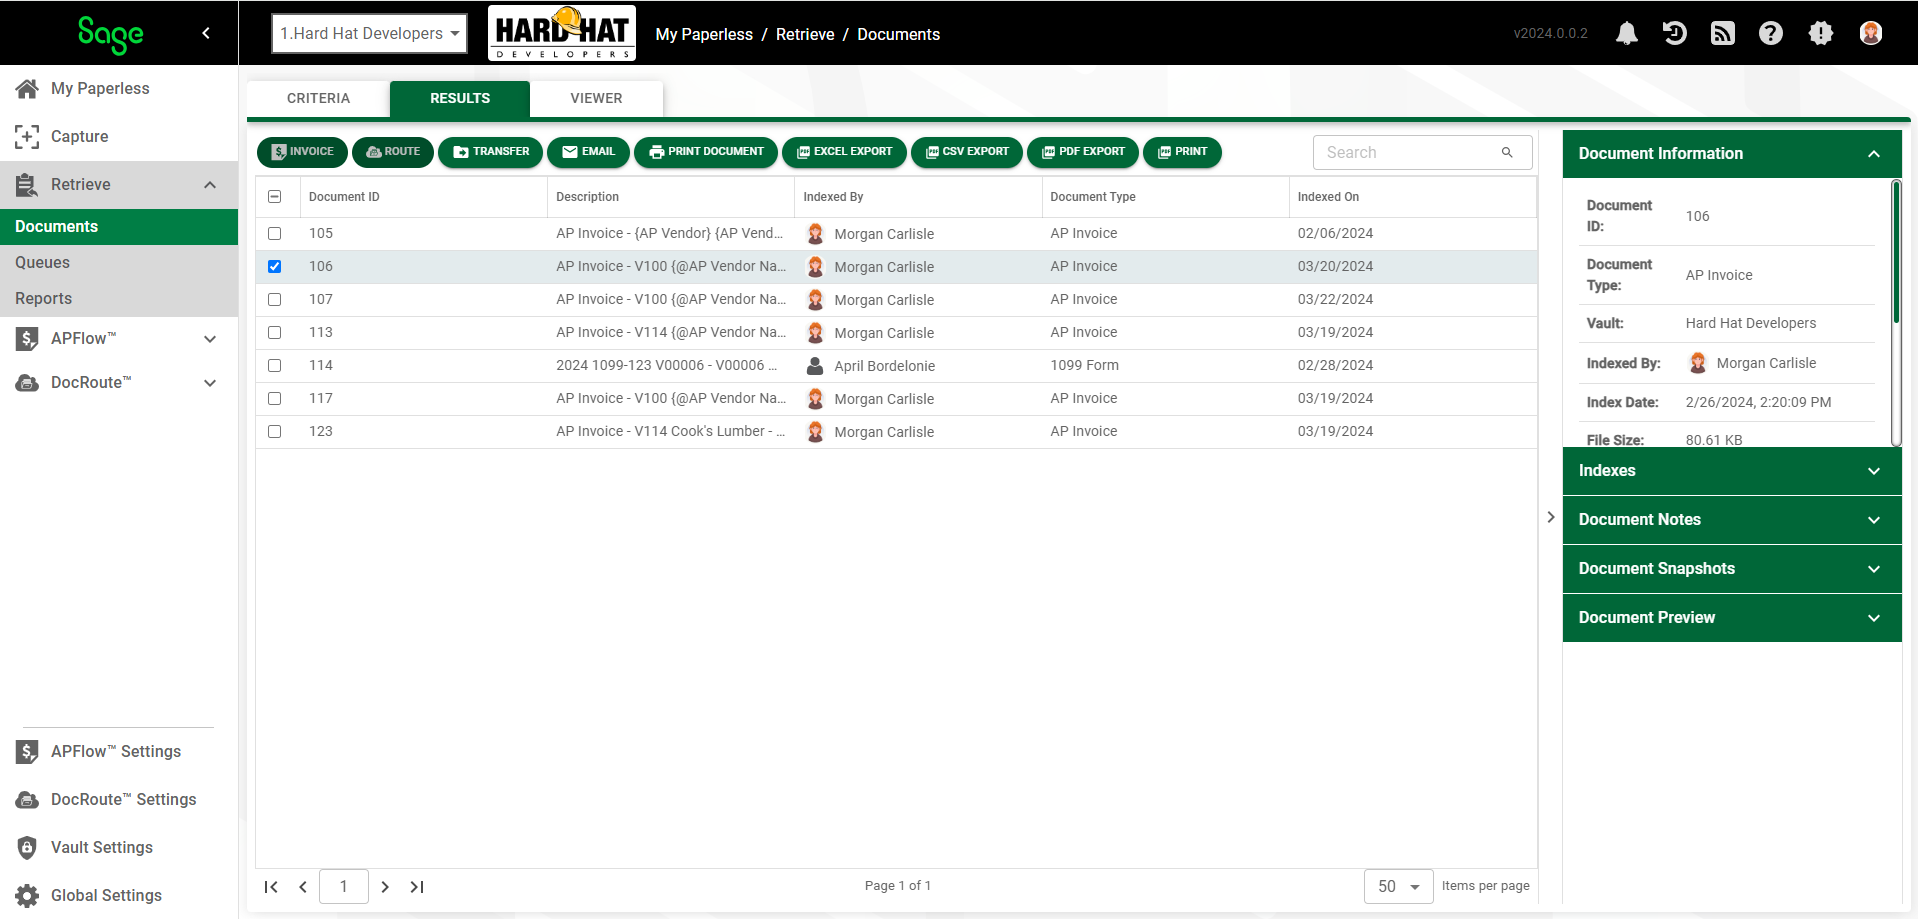
Task: Check the box for document 107
Action: [x=275, y=299]
